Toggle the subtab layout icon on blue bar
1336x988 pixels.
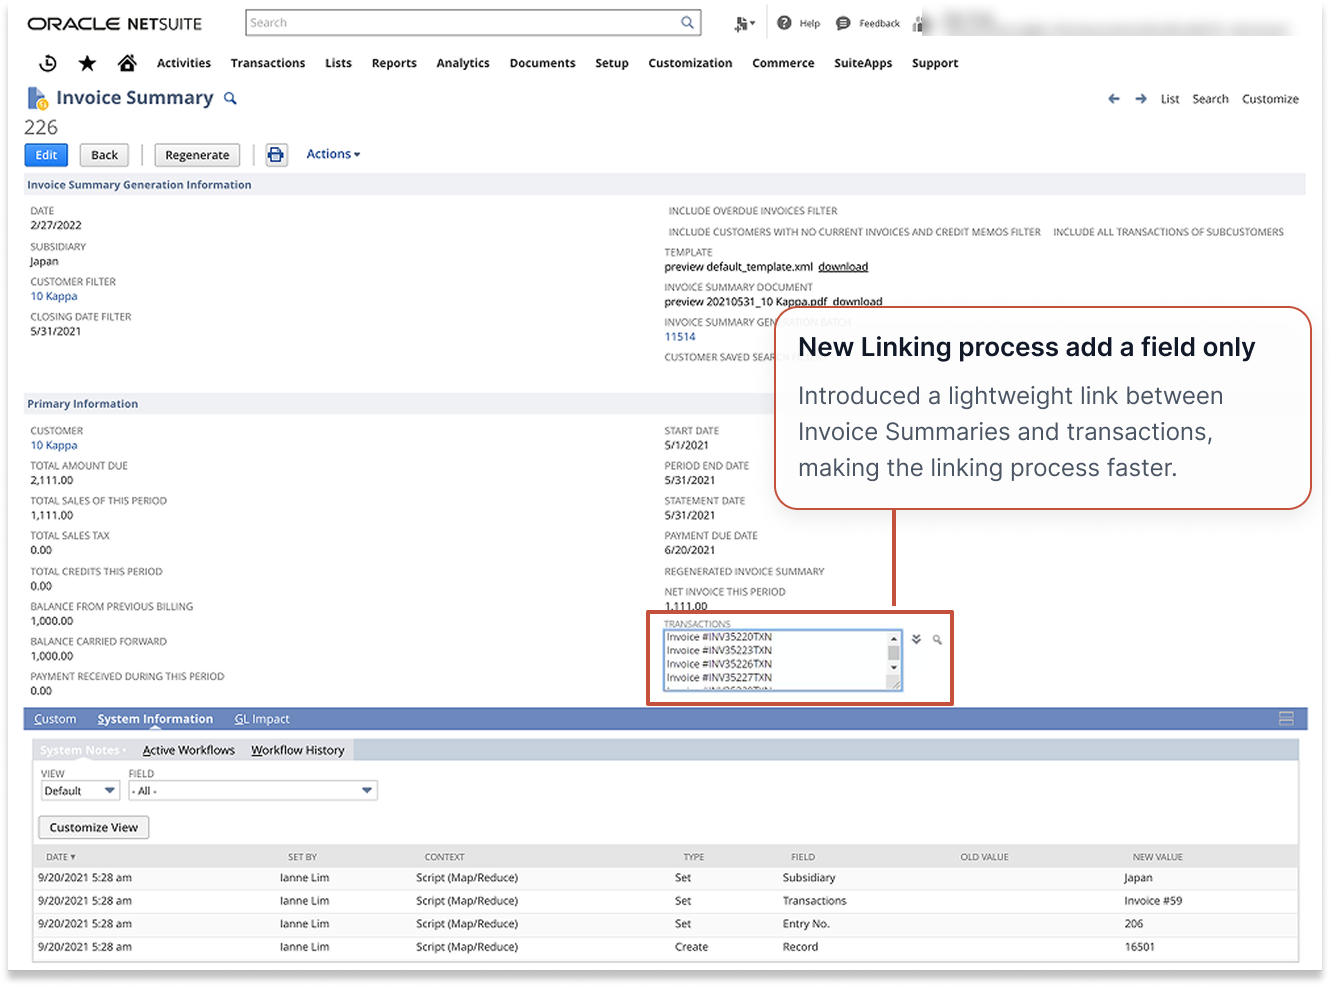pos(1286,719)
